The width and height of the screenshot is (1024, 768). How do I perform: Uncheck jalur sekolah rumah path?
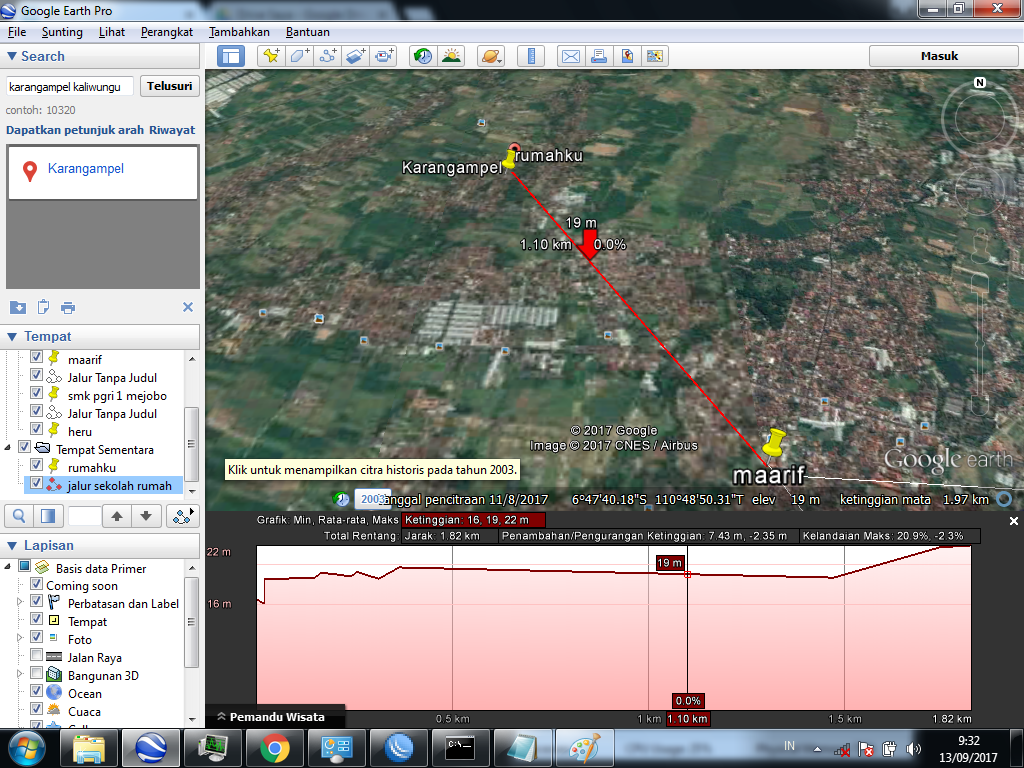click(37, 483)
